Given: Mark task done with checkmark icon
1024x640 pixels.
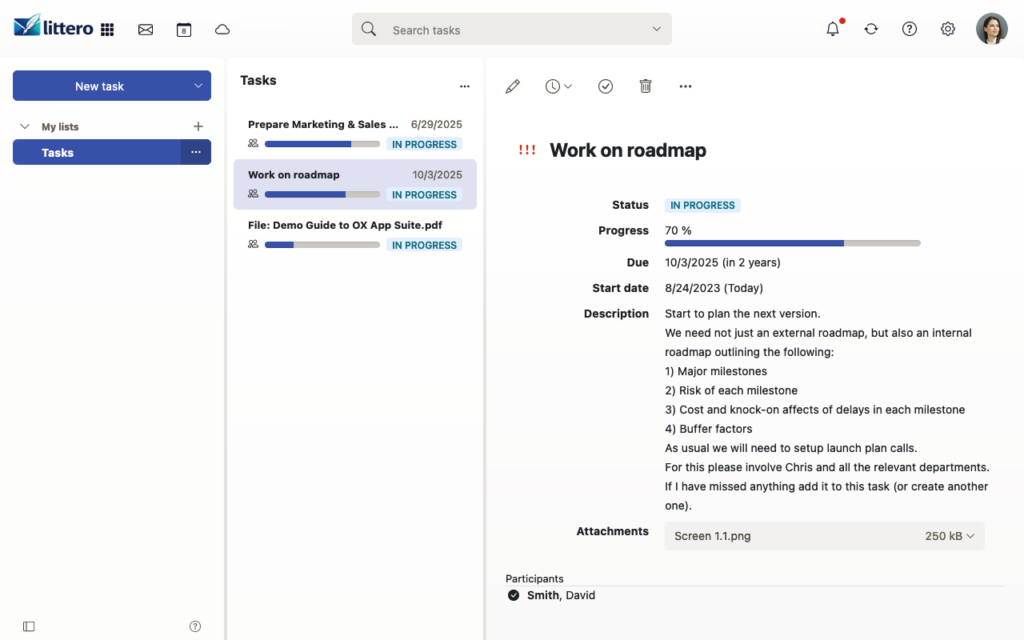Looking at the screenshot, I should (605, 87).
